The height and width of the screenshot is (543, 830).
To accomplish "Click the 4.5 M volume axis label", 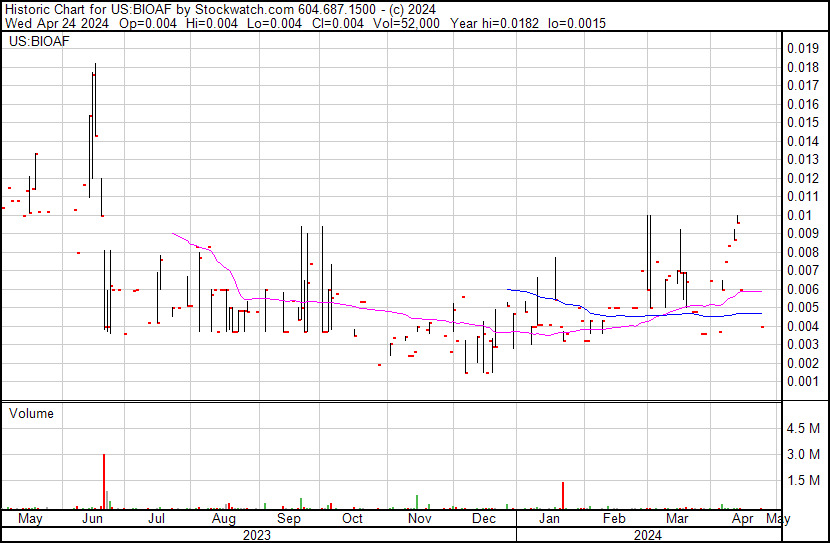I will pos(802,428).
